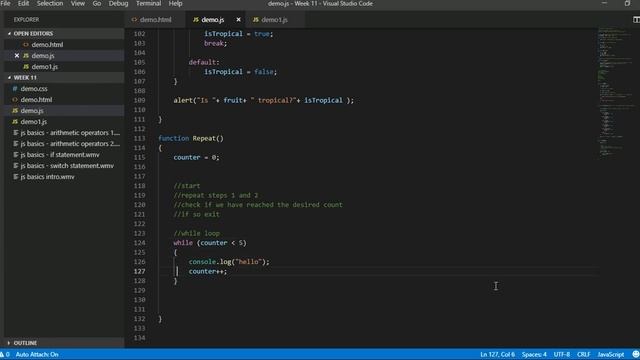Switch to the demo1.js editor tab
Viewport: 640px width, 360px height.
[274, 20]
